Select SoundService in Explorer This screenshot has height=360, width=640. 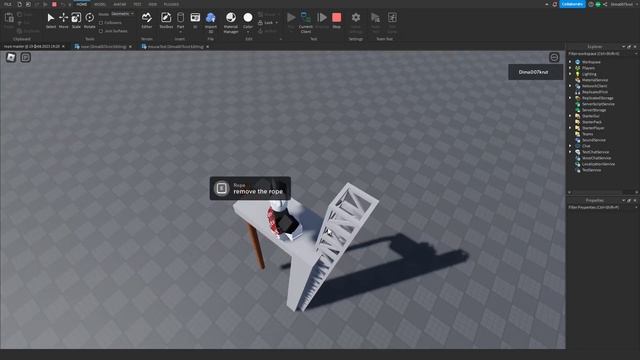tap(593, 140)
